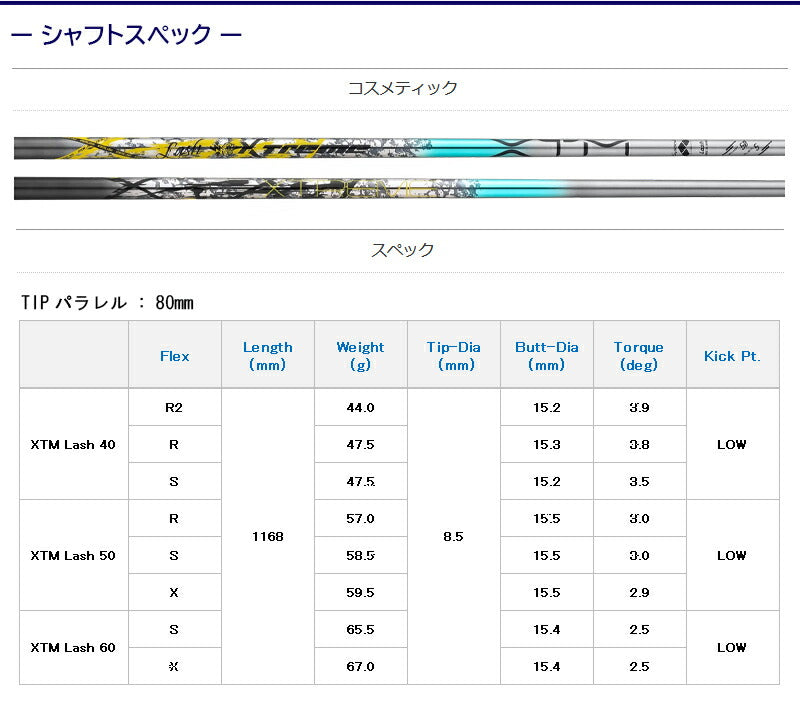Click the 44.0 weight cell
800x726 pixels.
coord(361,407)
